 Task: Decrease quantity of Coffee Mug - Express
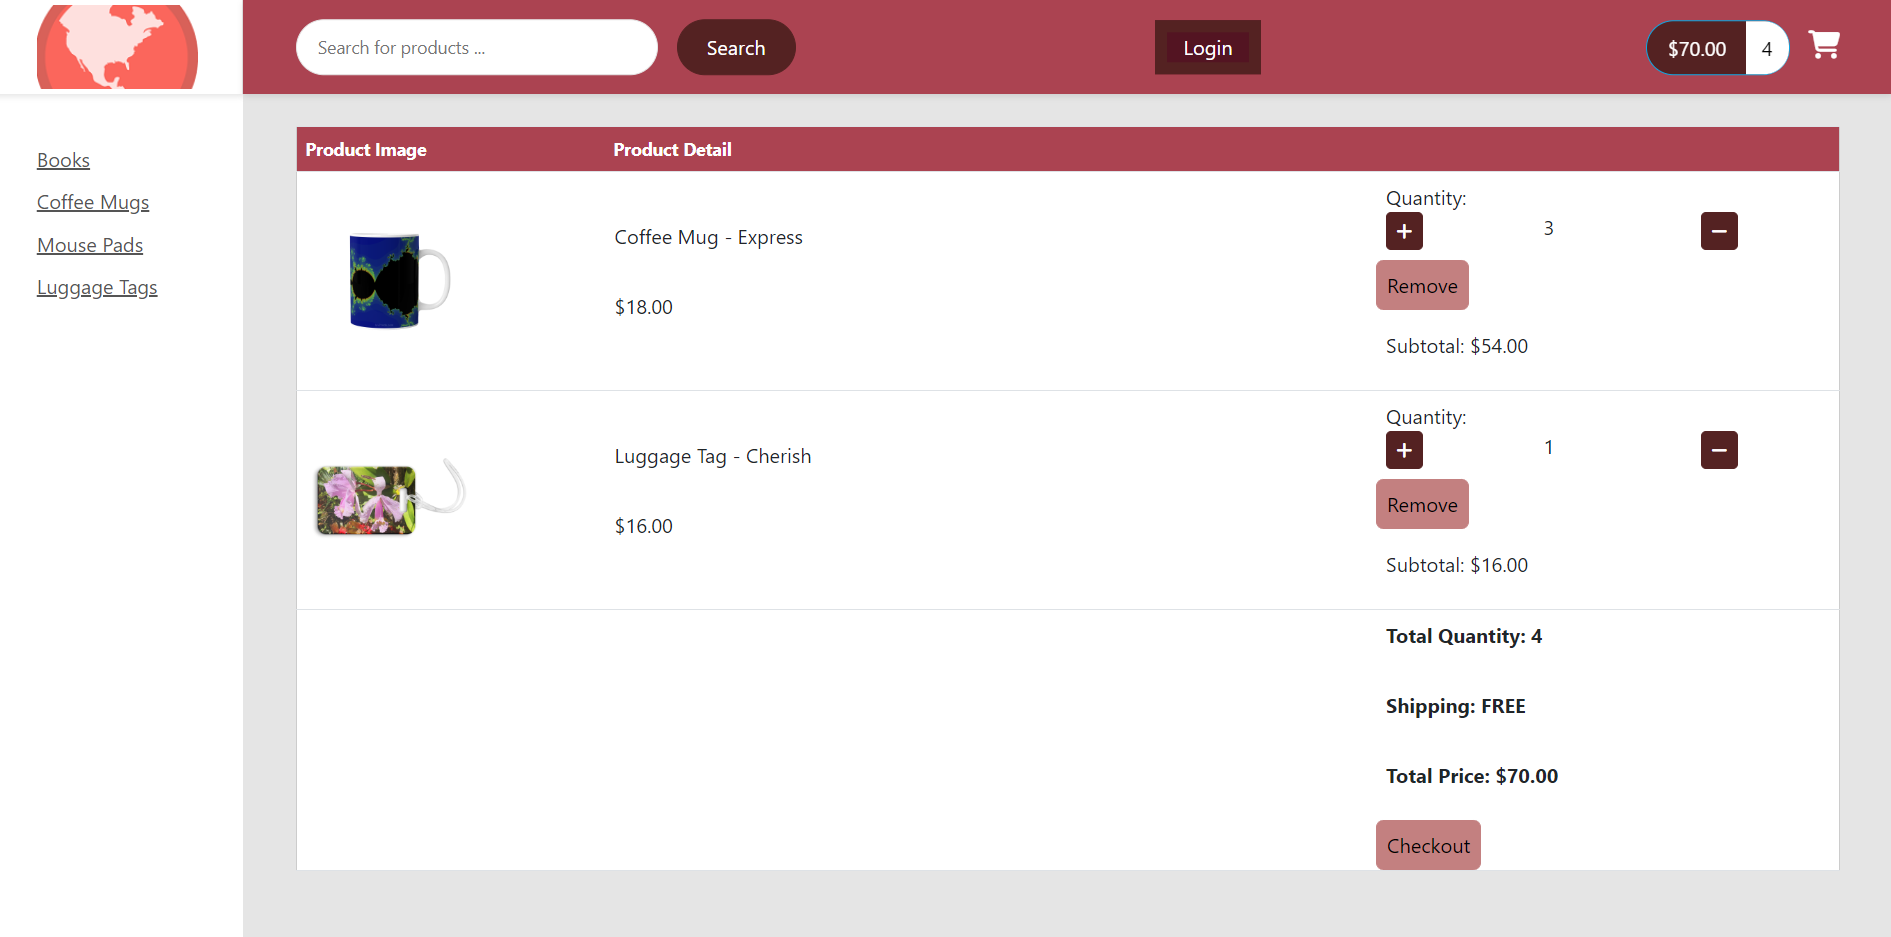(1719, 231)
